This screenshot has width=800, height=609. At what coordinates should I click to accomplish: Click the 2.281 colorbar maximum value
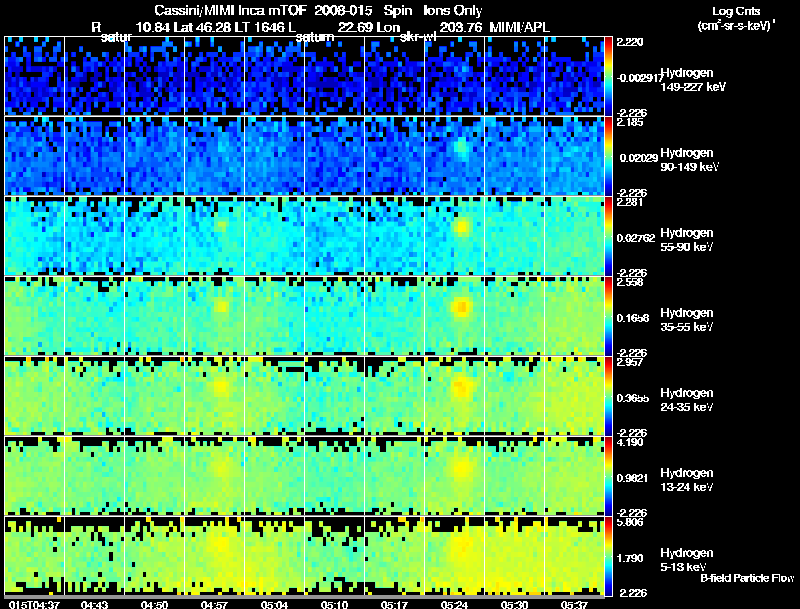click(631, 202)
